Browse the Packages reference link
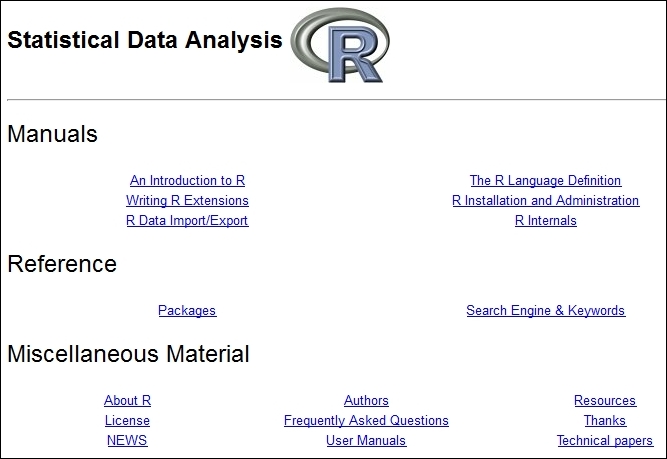Viewport: 667px width, 459px height. 187,311
